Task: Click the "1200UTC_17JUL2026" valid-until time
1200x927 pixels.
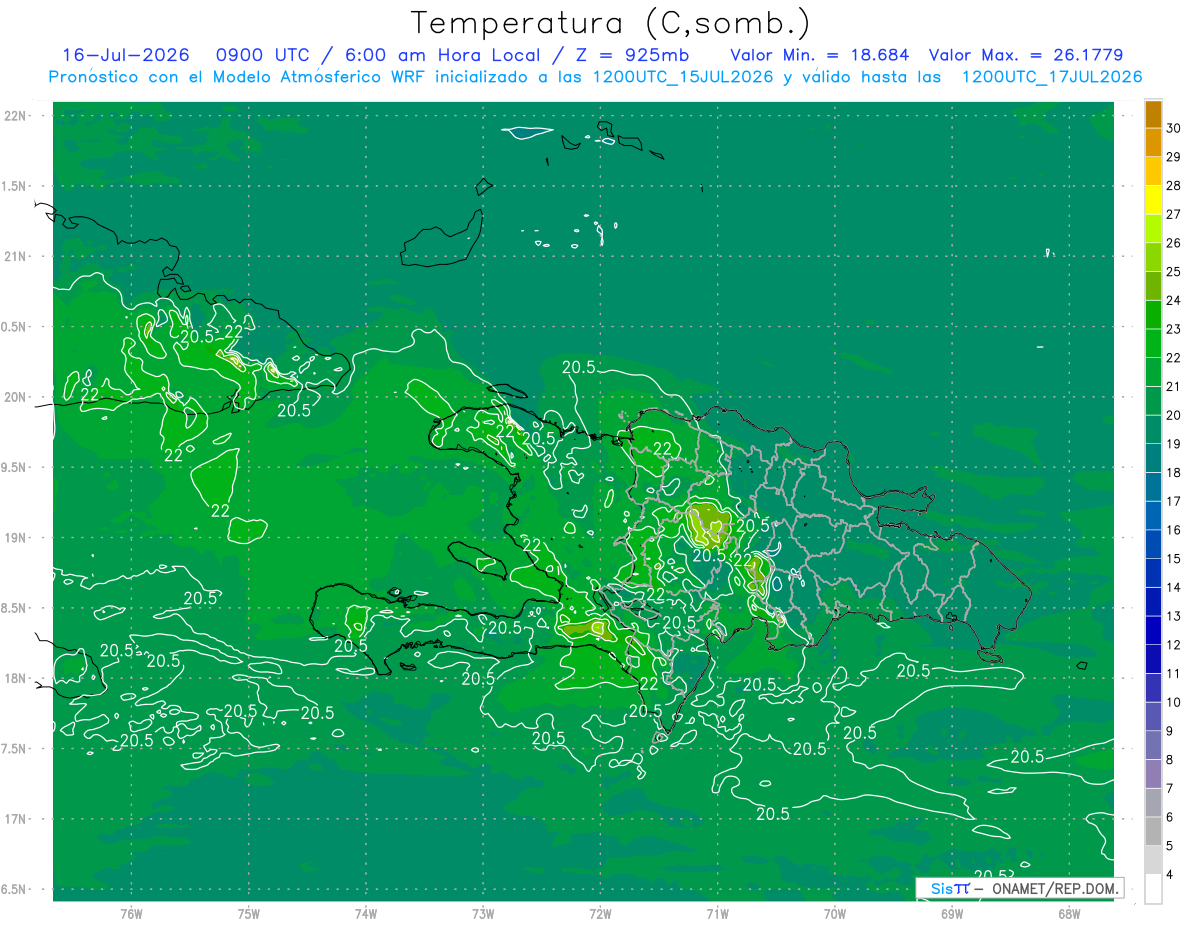Action: coord(1052,77)
